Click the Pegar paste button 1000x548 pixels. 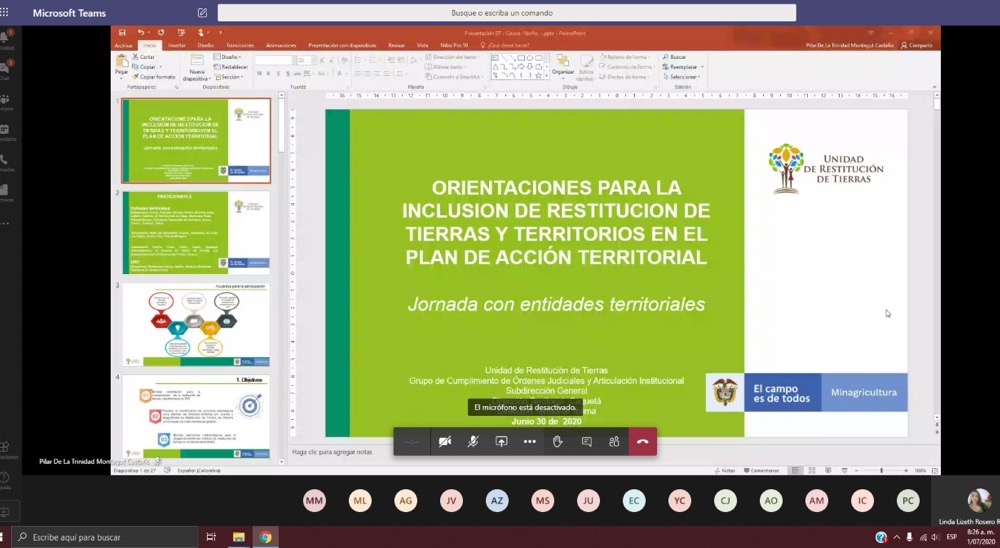[121, 66]
